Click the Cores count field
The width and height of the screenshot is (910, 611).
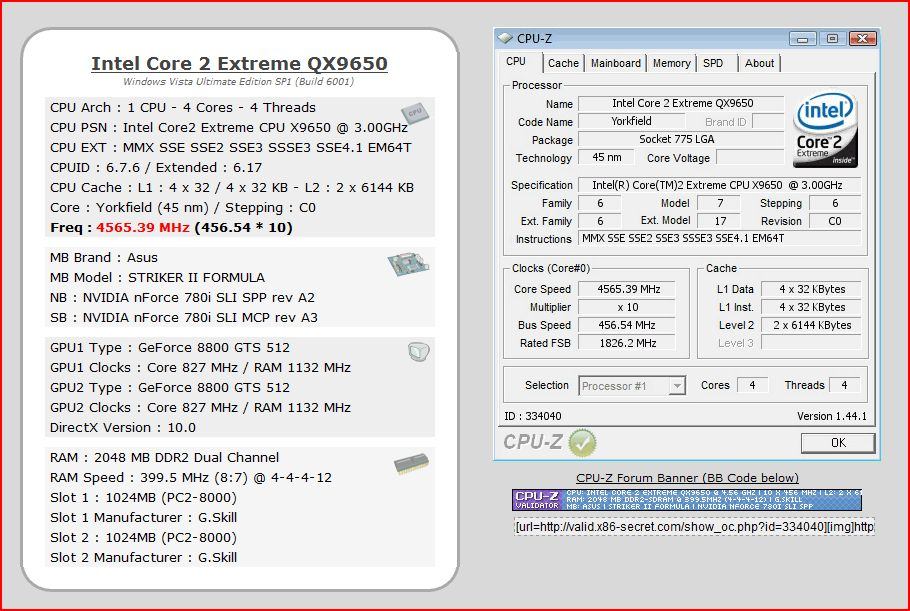[x=752, y=385]
